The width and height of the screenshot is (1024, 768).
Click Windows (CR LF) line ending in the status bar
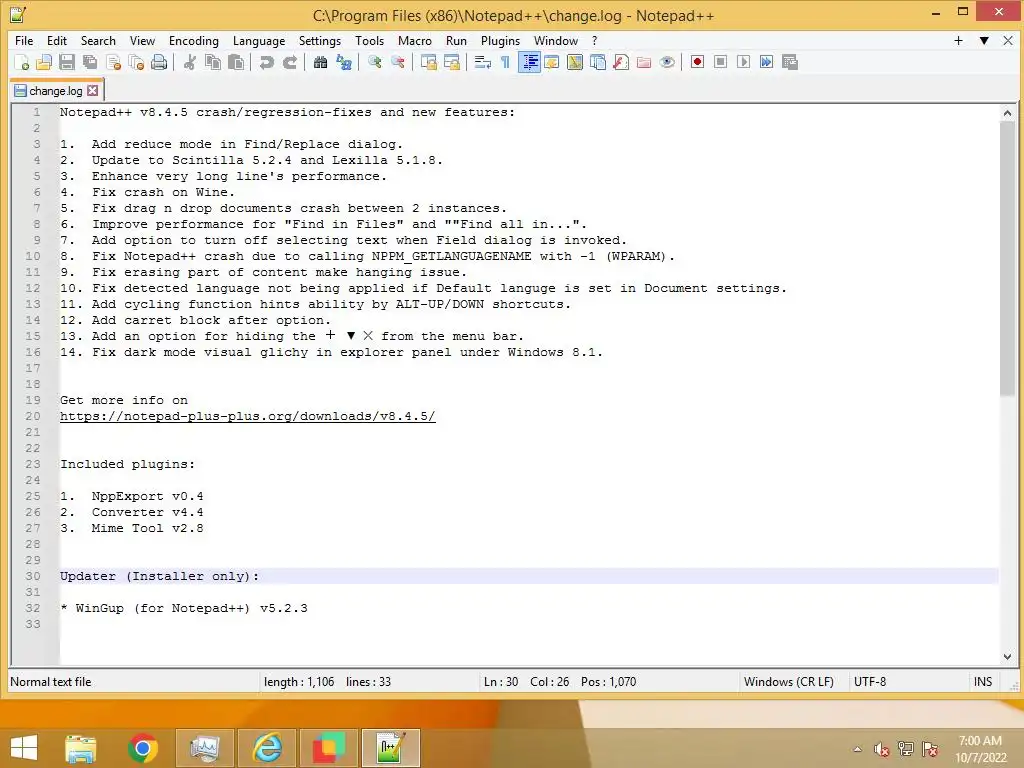click(788, 682)
